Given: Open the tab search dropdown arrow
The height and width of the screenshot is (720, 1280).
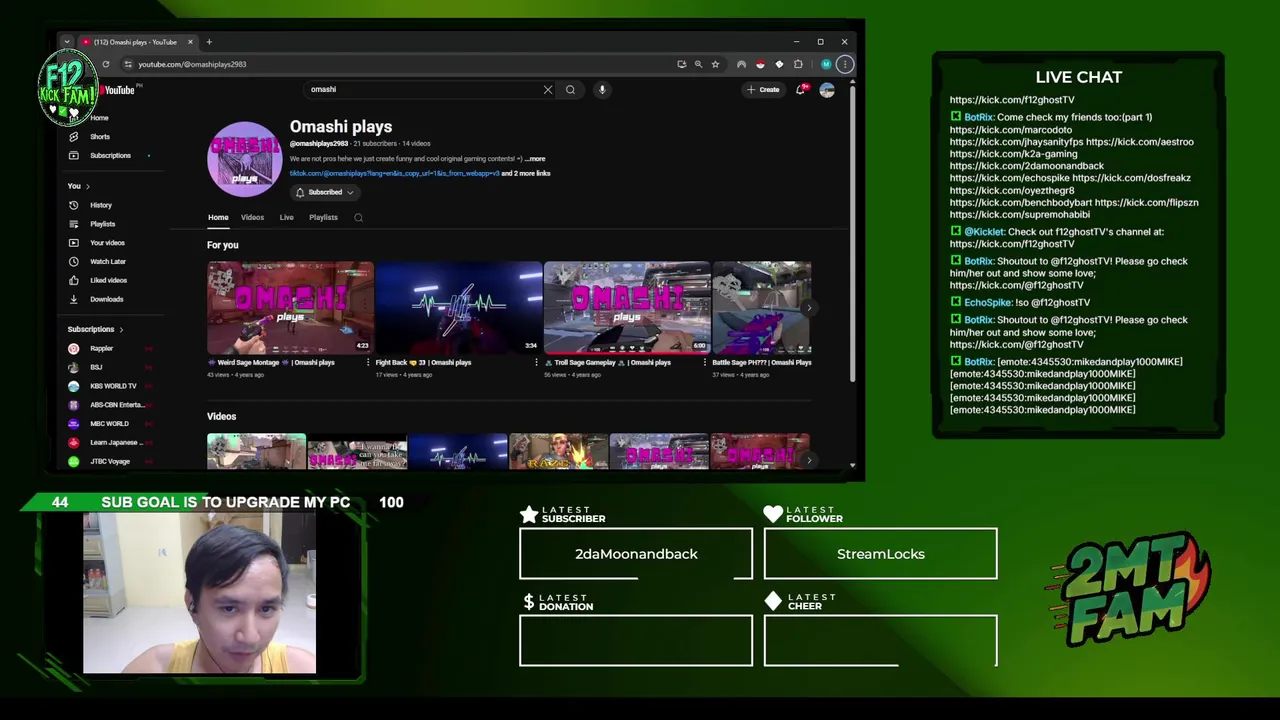Looking at the screenshot, I should (x=67, y=42).
